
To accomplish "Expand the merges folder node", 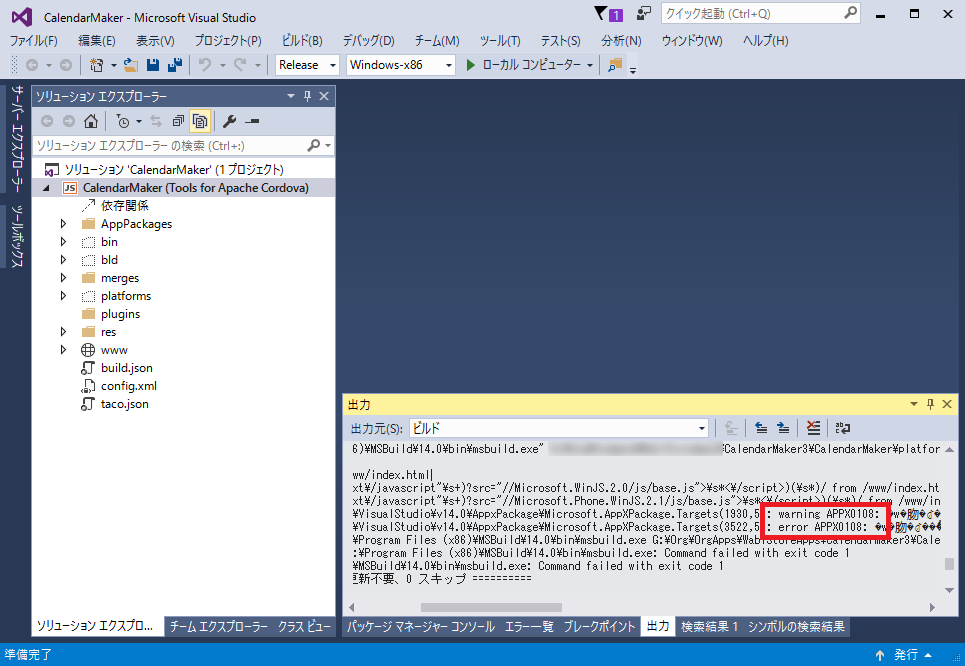I will [63, 278].
